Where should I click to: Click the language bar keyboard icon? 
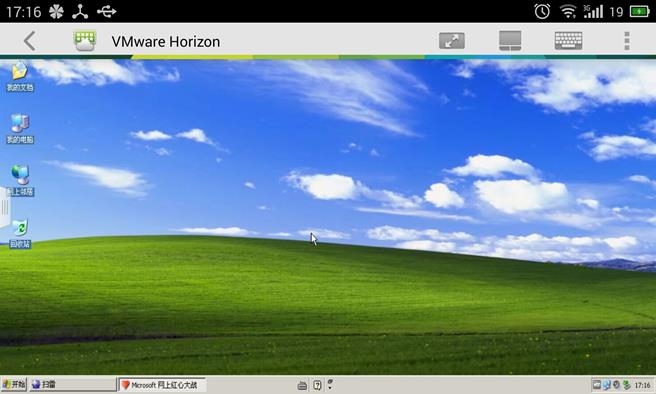click(x=302, y=385)
